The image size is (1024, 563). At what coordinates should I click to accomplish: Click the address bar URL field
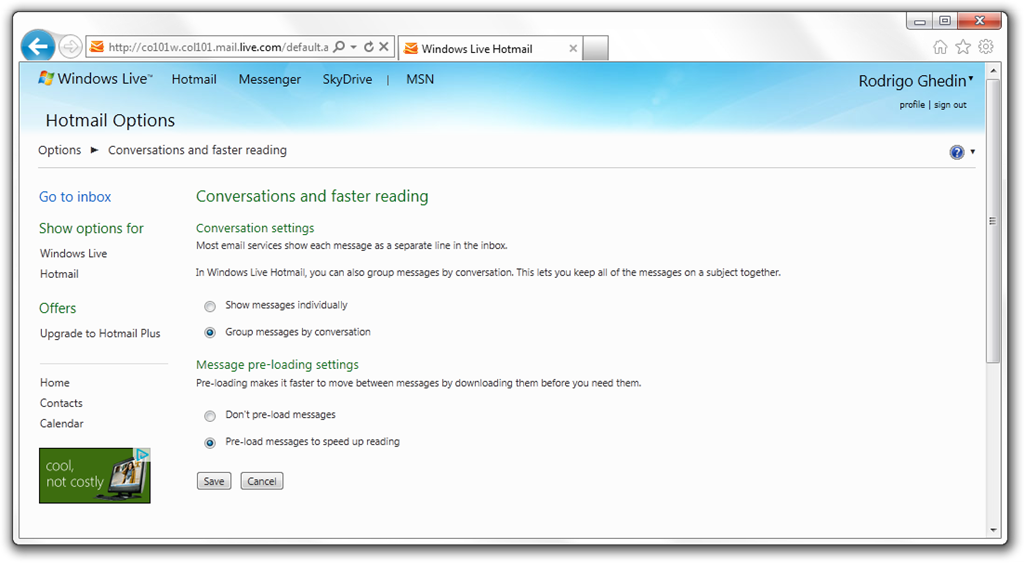click(219, 47)
